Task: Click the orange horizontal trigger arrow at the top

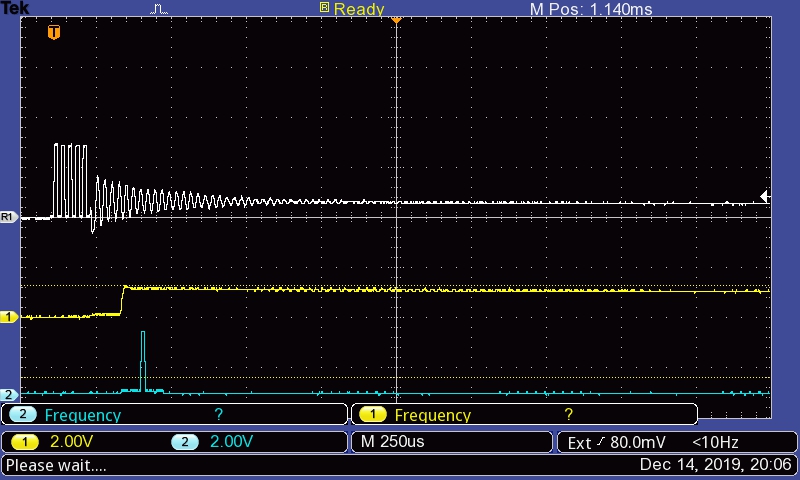Action: (x=396, y=20)
